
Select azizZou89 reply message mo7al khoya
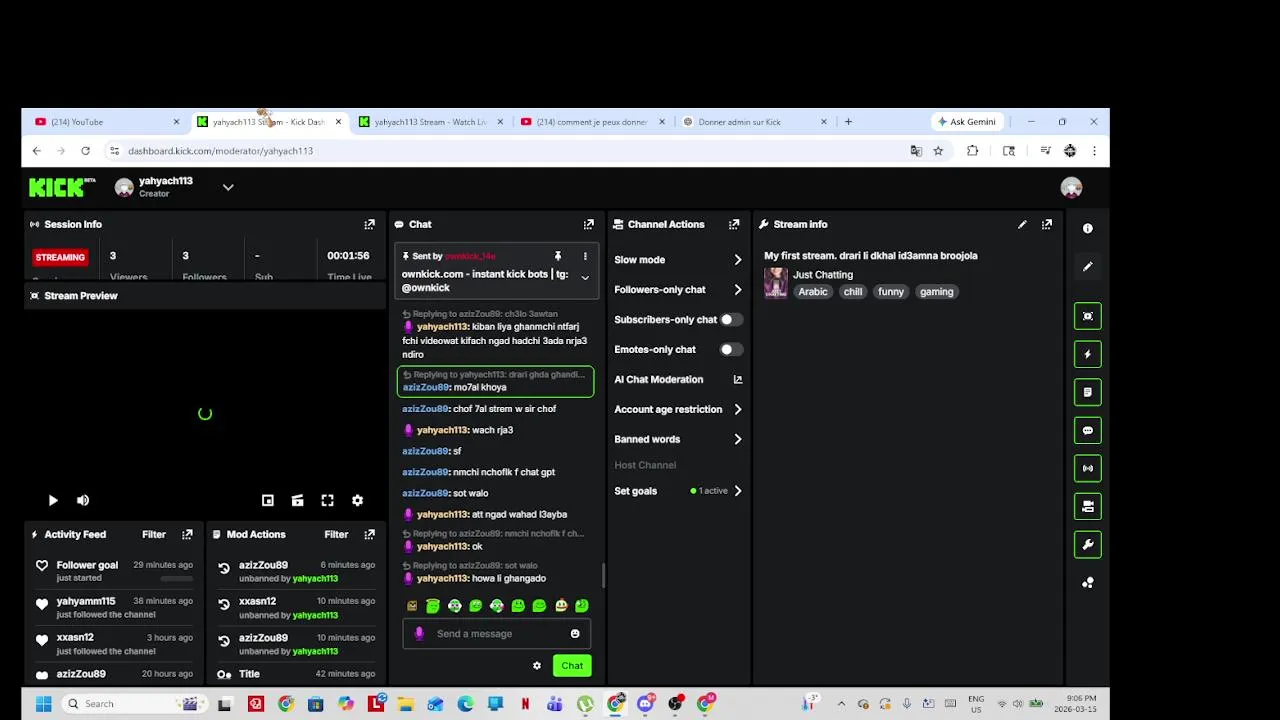pos(497,381)
